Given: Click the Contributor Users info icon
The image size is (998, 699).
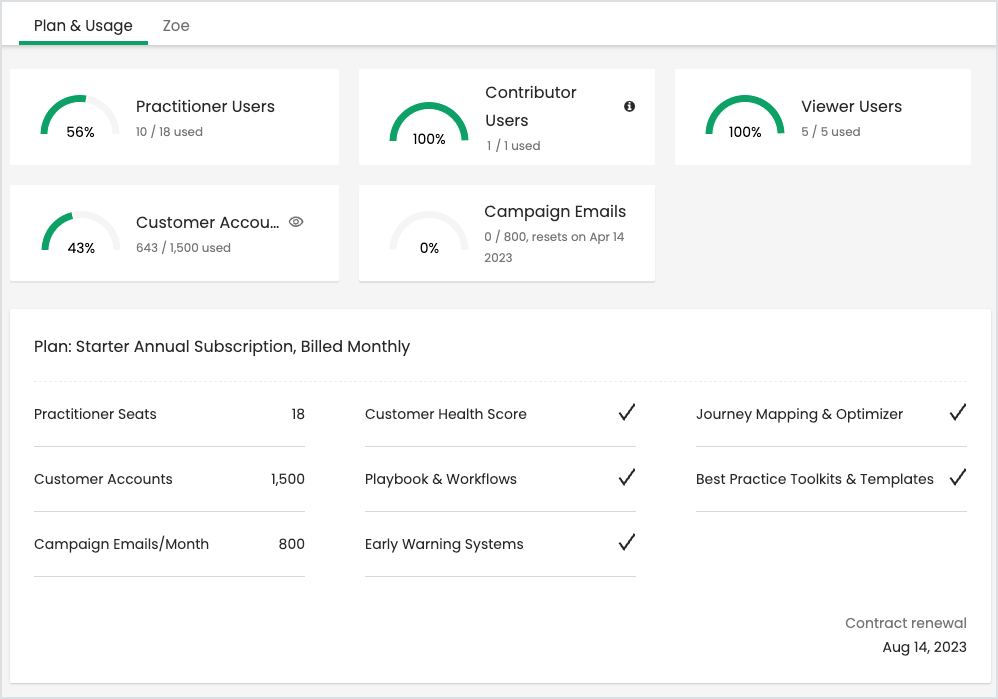Looking at the screenshot, I should click(629, 106).
